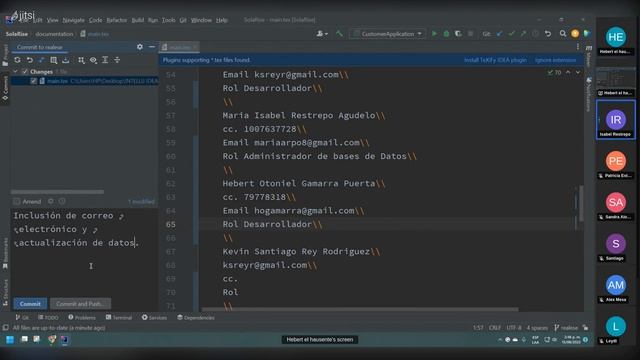Click the orange IDE updates icon
This screenshot has width=640, height=360.
pyautogui.click(x=575, y=33)
